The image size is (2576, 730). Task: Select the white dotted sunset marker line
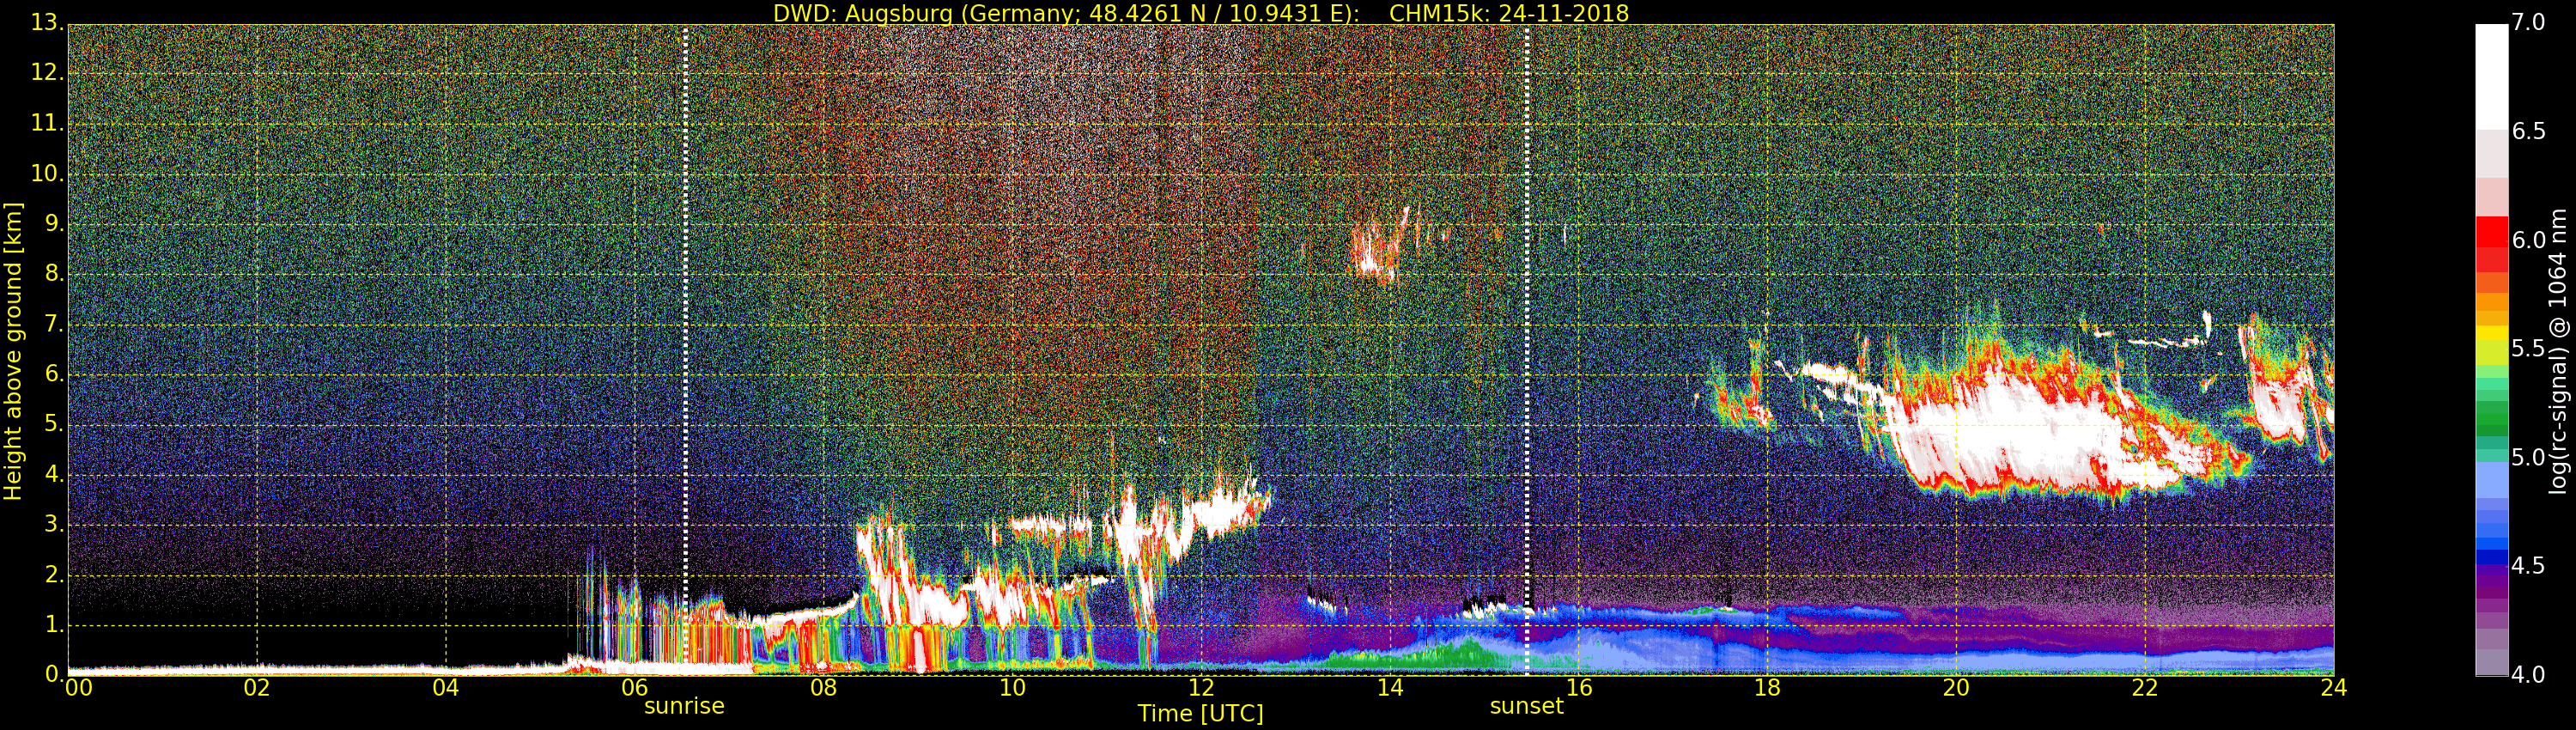[1527, 350]
